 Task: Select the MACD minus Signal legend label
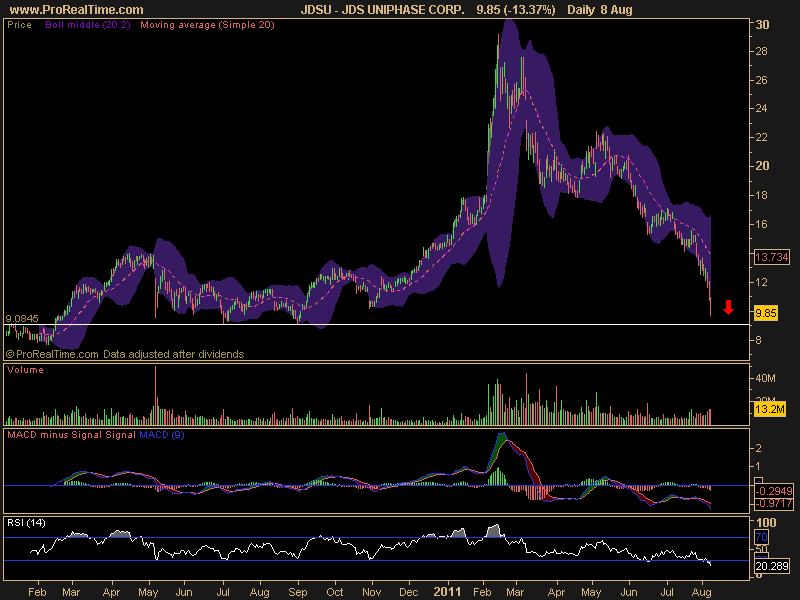[55, 435]
